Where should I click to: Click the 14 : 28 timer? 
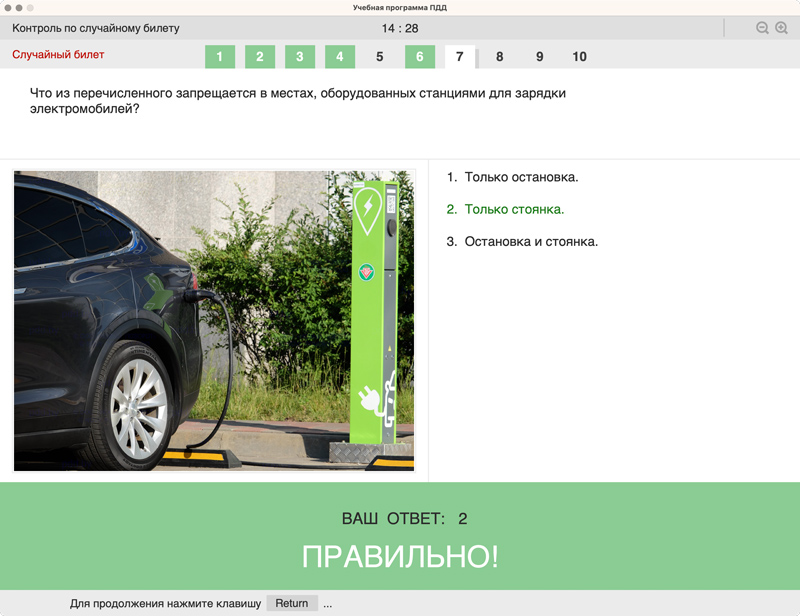pyautogui.click(x=400, y=29)
